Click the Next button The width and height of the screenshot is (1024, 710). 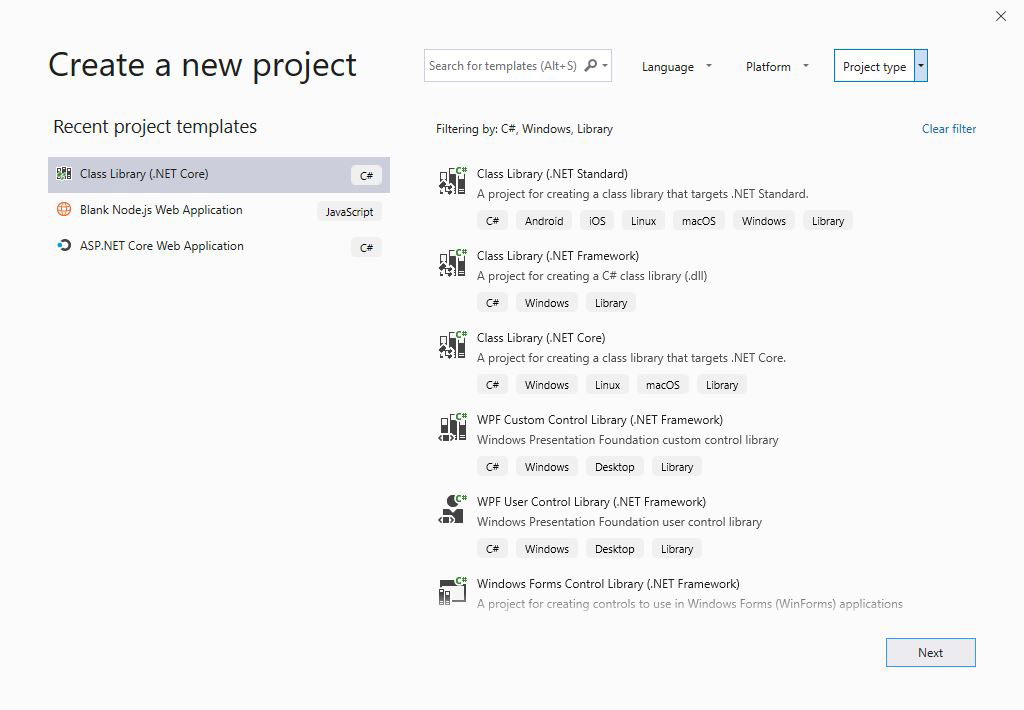[930, 652]
